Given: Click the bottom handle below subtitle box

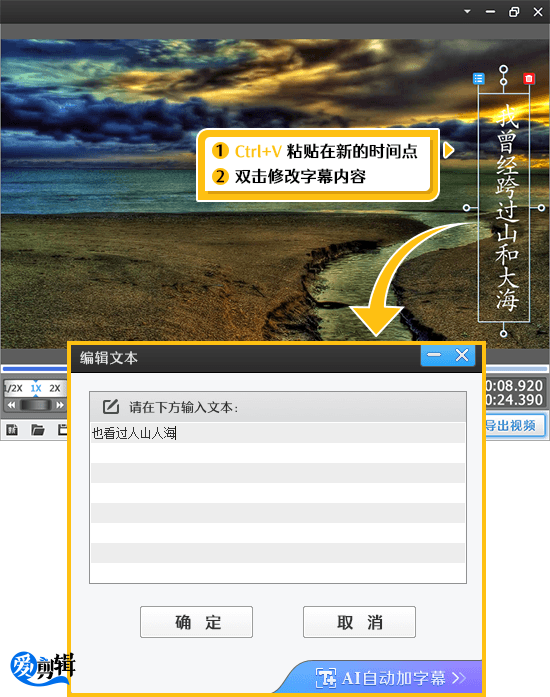Looking at the screenshot, I should (x=503, y=333).
